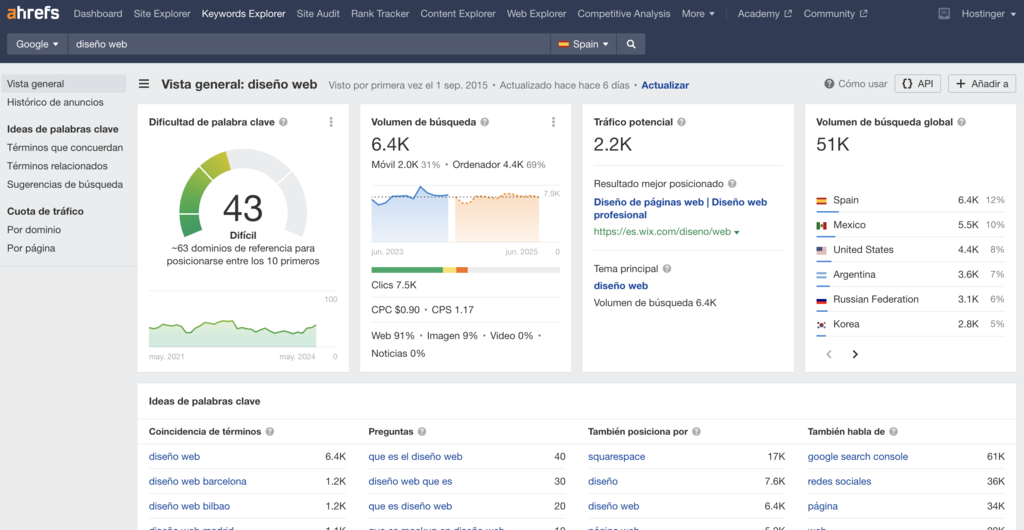Viewport: 1024px width, 530px height.
Task: Select Términos que concuerdan in sidebar
Action: pos(65,148)
